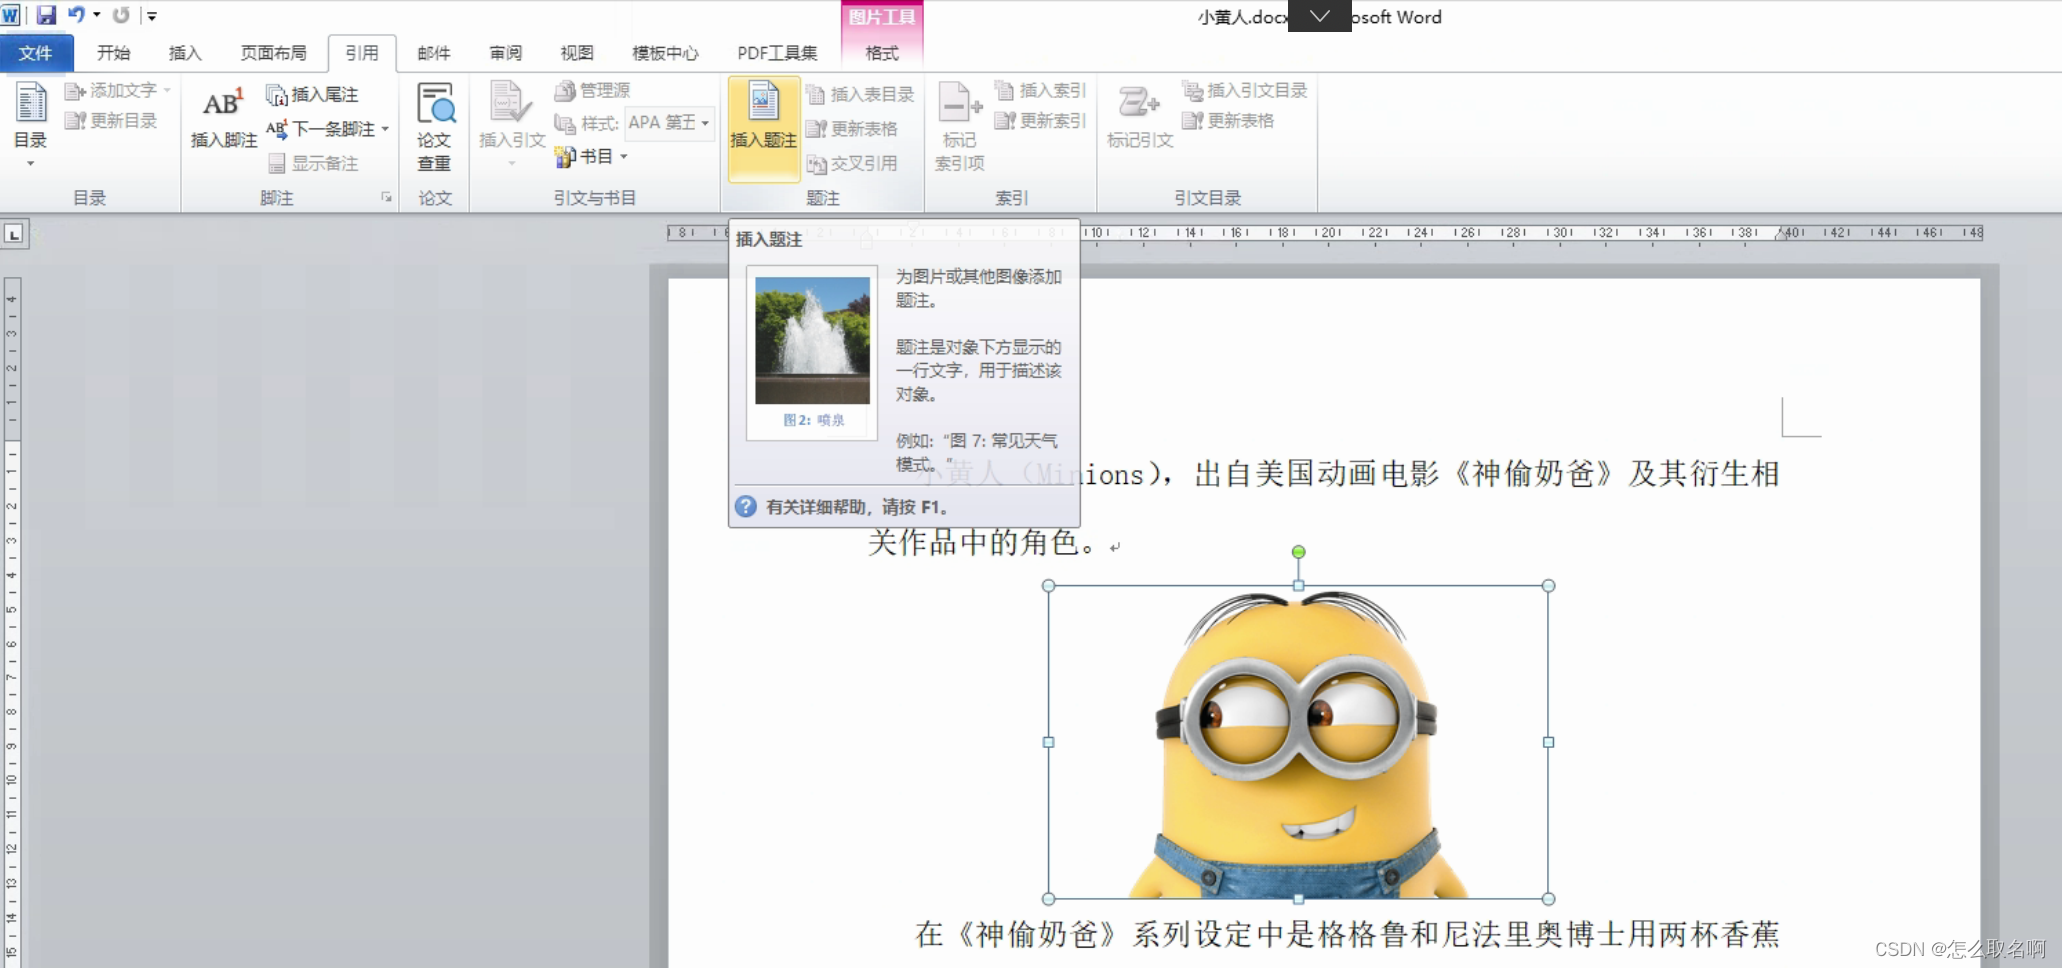Click 插入索引 button

coord(1041,90)
